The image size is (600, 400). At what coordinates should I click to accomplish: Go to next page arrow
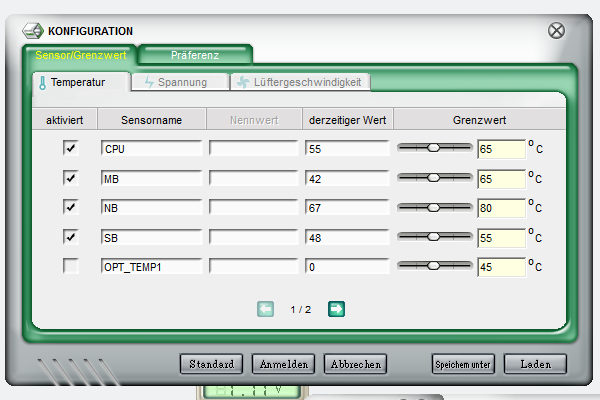tap(336, 309)
